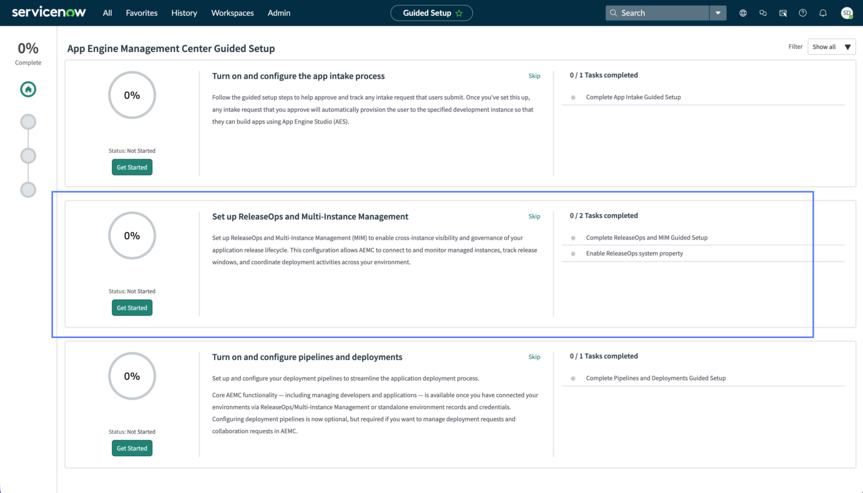Open Enable ReleaseOps system property task

pos(634,254)
